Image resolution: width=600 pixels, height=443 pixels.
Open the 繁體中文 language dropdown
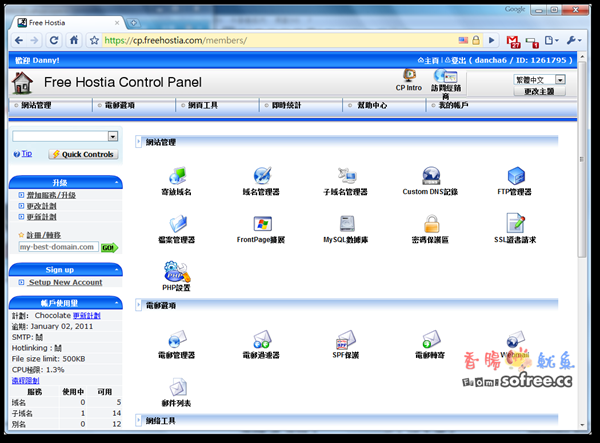click(x=540, y=80)
